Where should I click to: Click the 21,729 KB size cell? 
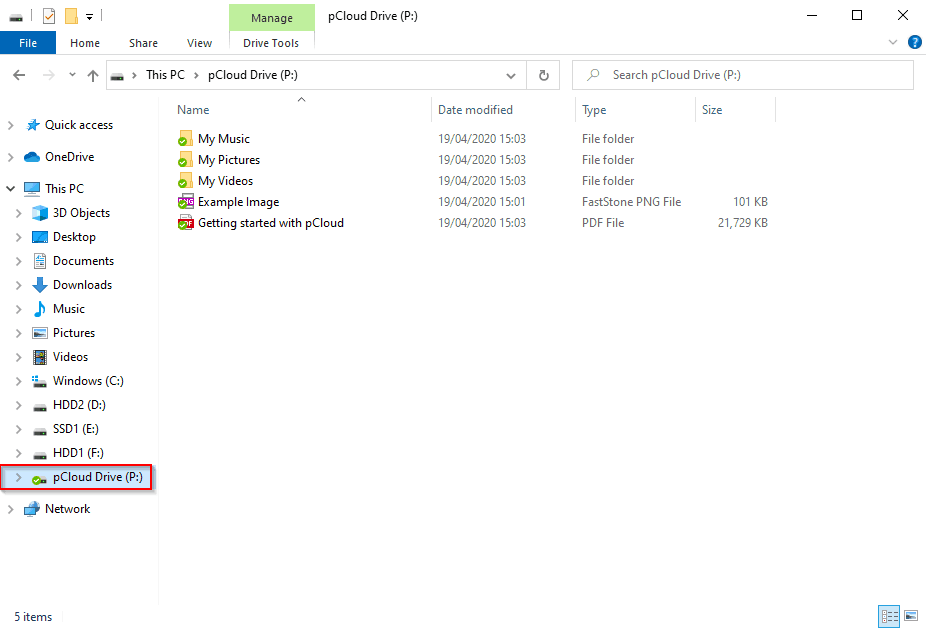coord(743,223)
